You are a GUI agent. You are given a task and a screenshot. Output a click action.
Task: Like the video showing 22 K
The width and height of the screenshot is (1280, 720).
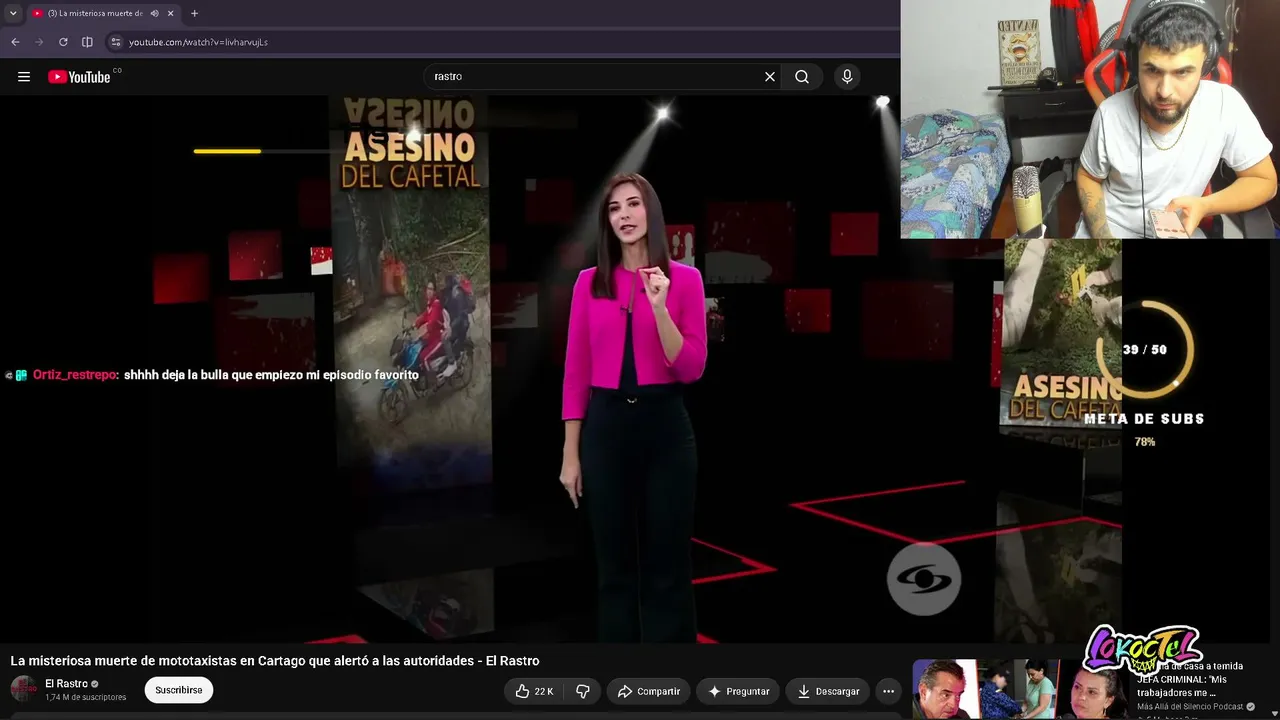tap(535, 691)
